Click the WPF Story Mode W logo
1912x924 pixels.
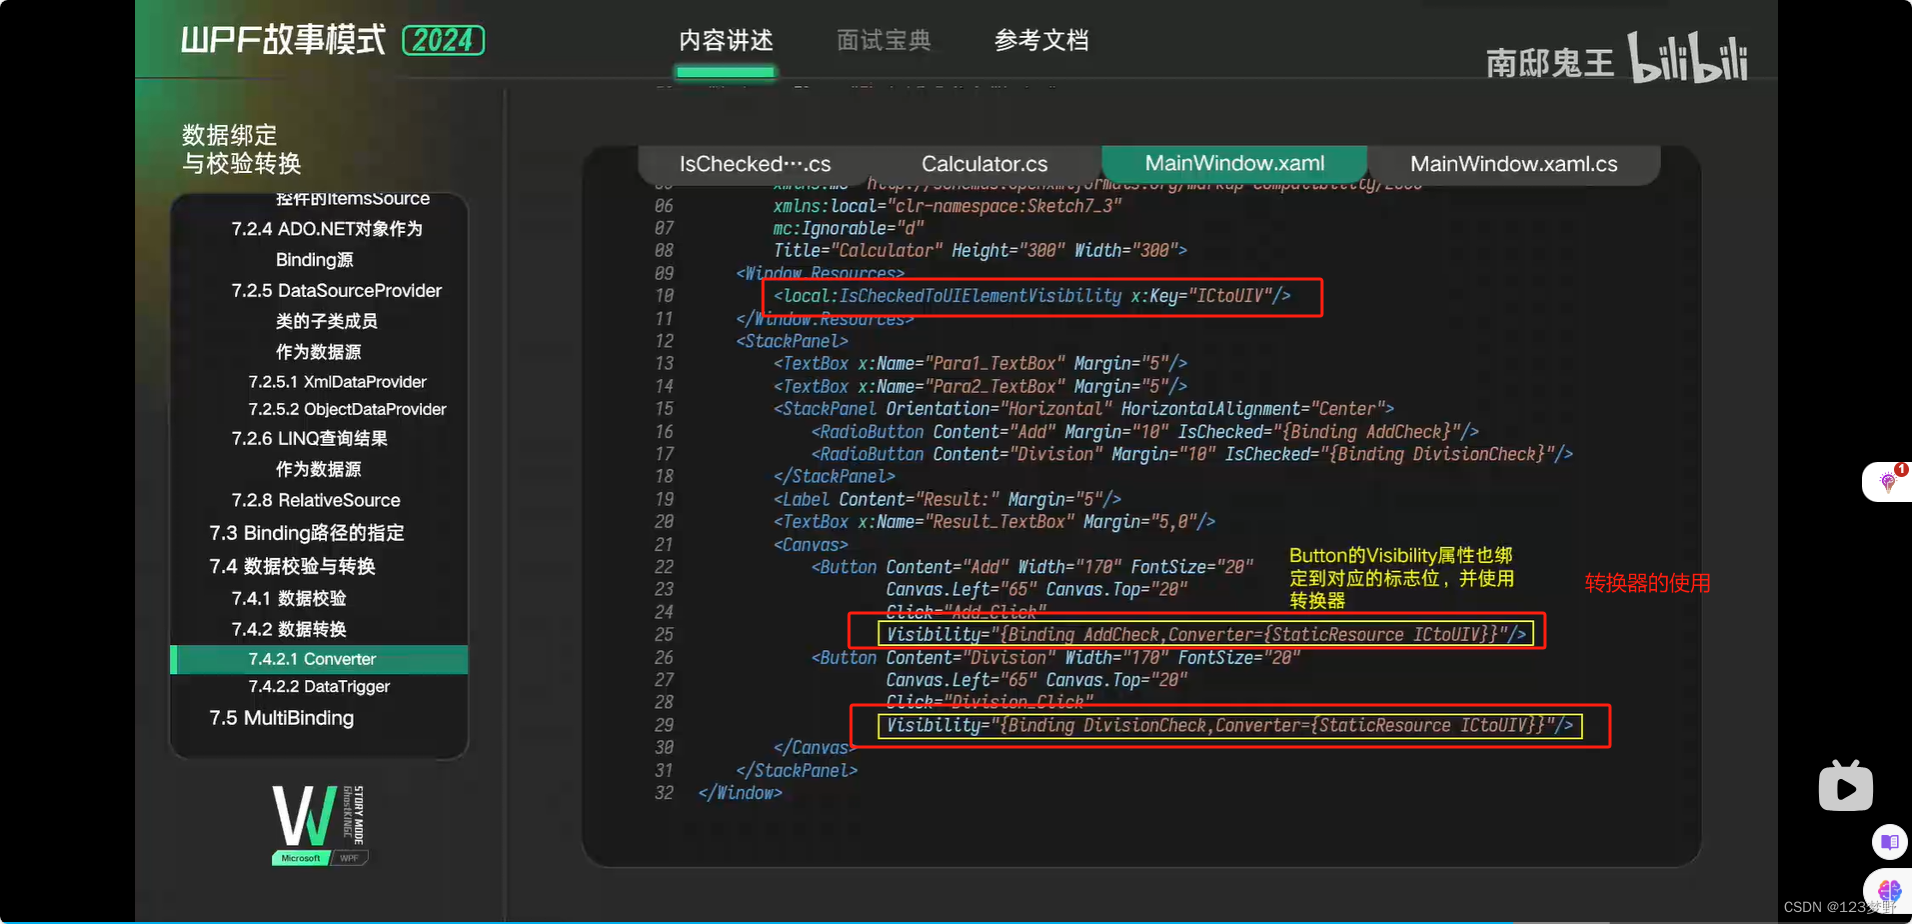319,824
